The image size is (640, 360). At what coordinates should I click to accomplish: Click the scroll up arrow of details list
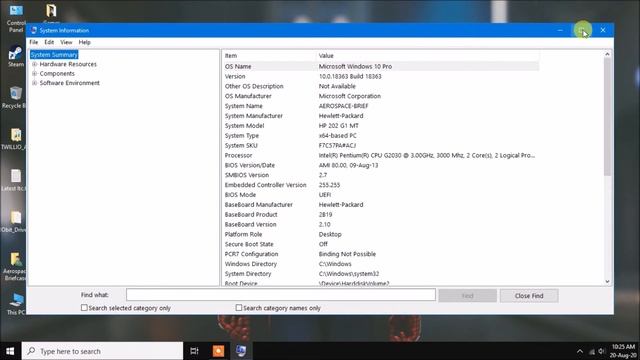pos(607,54)
